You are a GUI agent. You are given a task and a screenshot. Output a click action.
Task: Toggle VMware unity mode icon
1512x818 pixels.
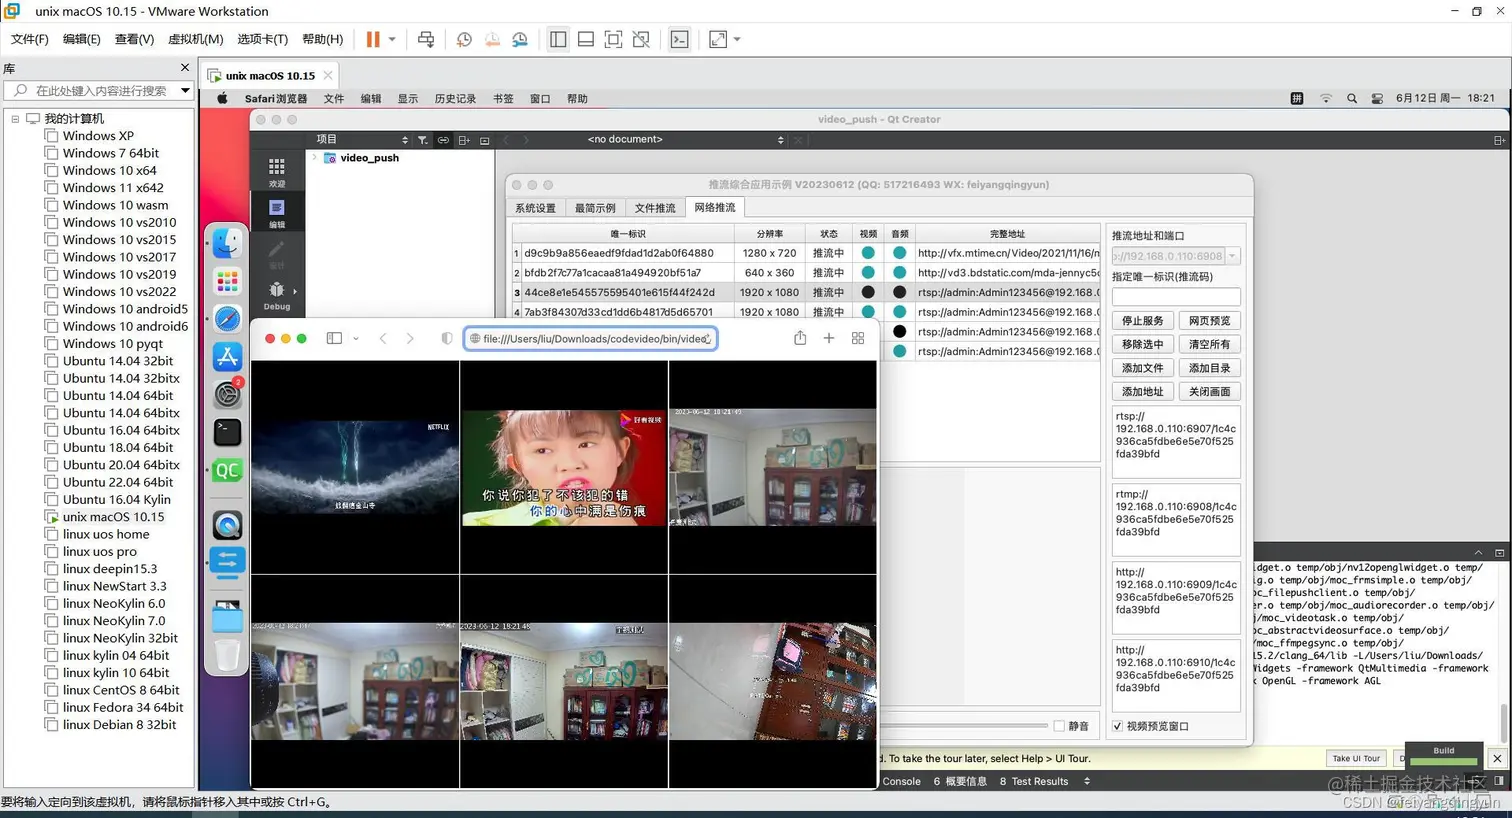[641, 39]
